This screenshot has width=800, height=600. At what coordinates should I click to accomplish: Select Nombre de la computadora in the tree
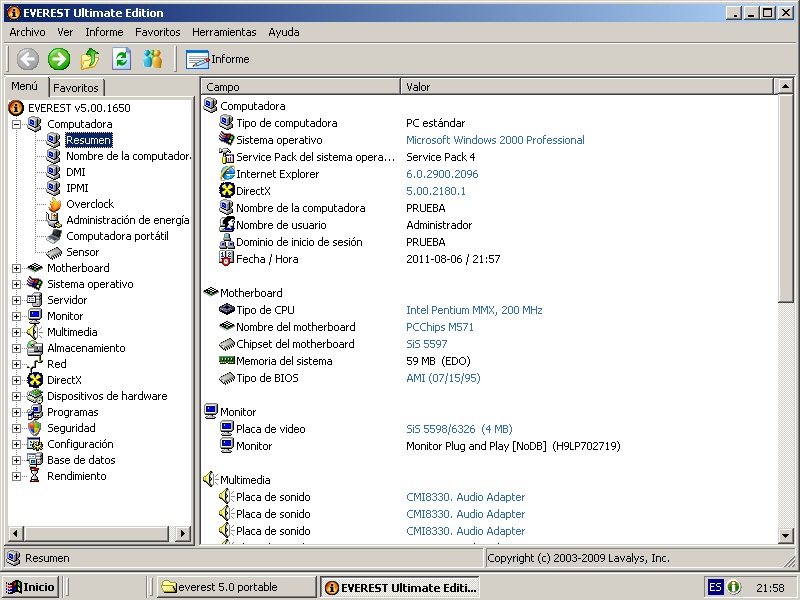(x=128, y=156)
